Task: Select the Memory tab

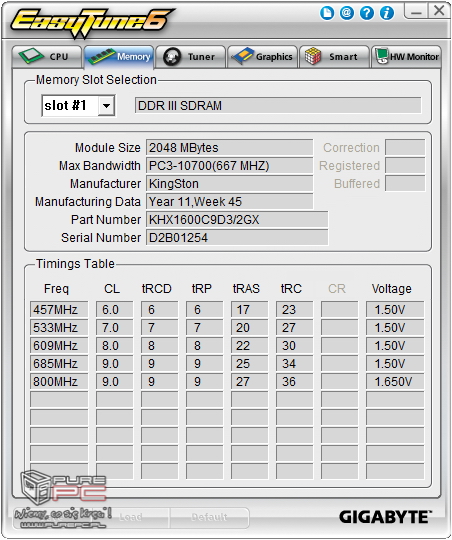Action: tap(119, 57)
